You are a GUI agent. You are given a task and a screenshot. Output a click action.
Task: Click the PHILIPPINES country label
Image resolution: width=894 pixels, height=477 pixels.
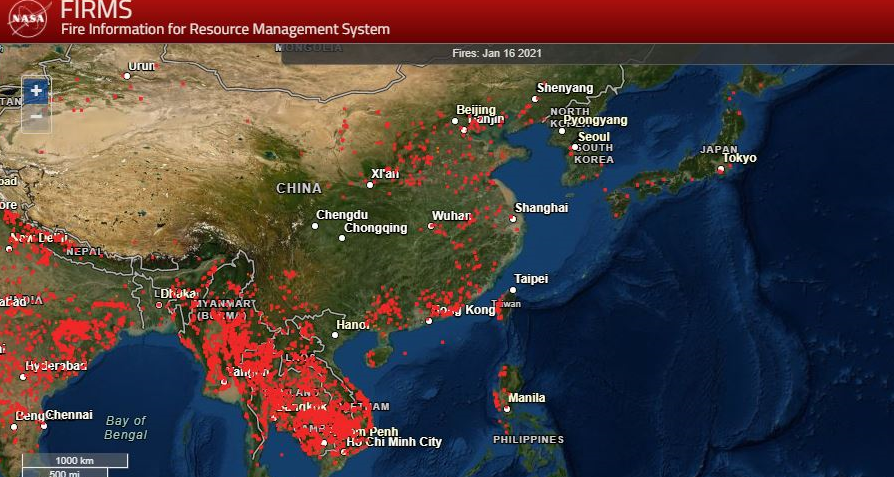point(529,440)
